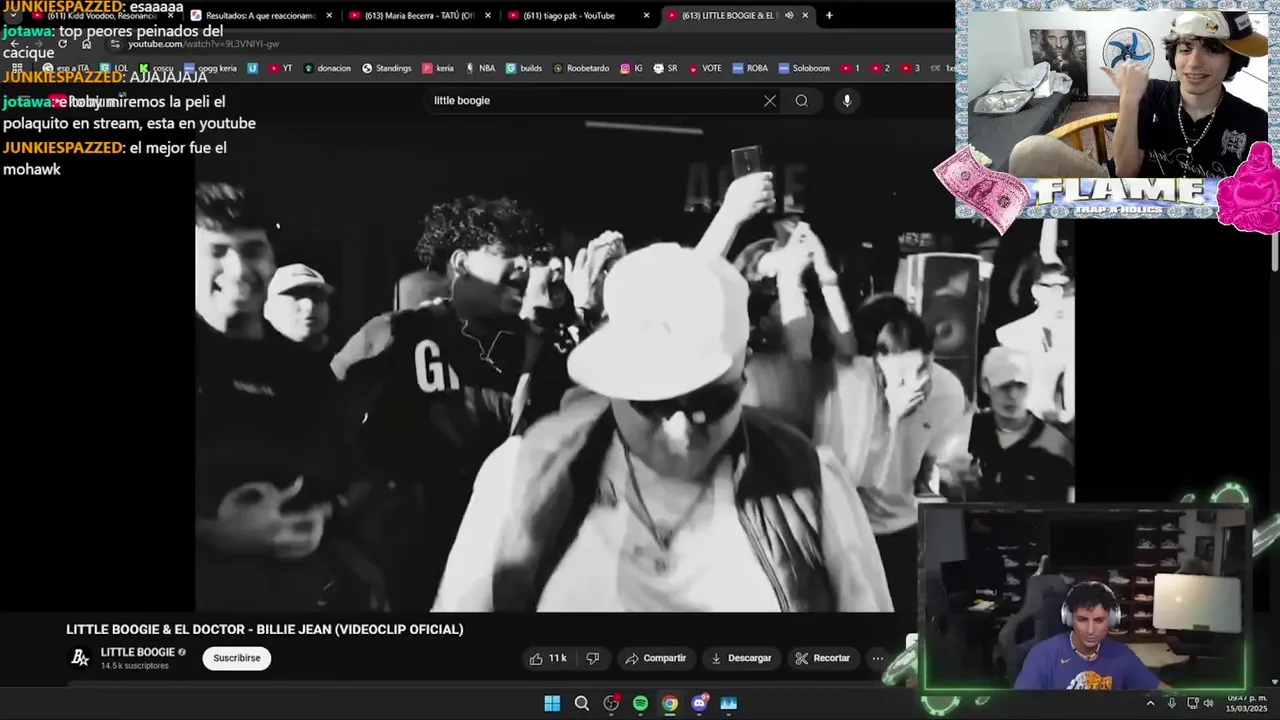This screenshot has width=1280, height=720.
Task: Open the NBA bookmark
Action: pos(479,68)
